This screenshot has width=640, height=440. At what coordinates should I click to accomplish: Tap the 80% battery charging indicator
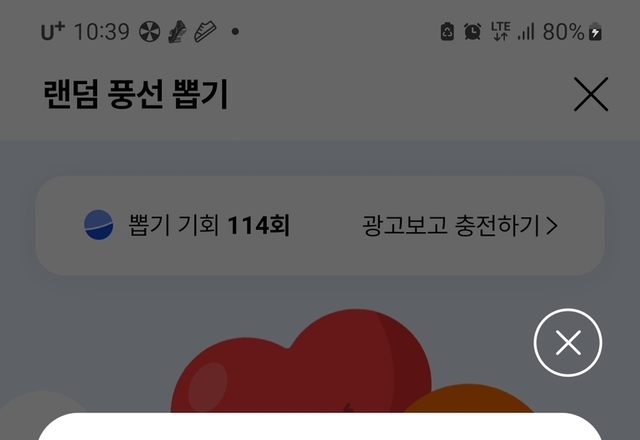tap(572, 31)
